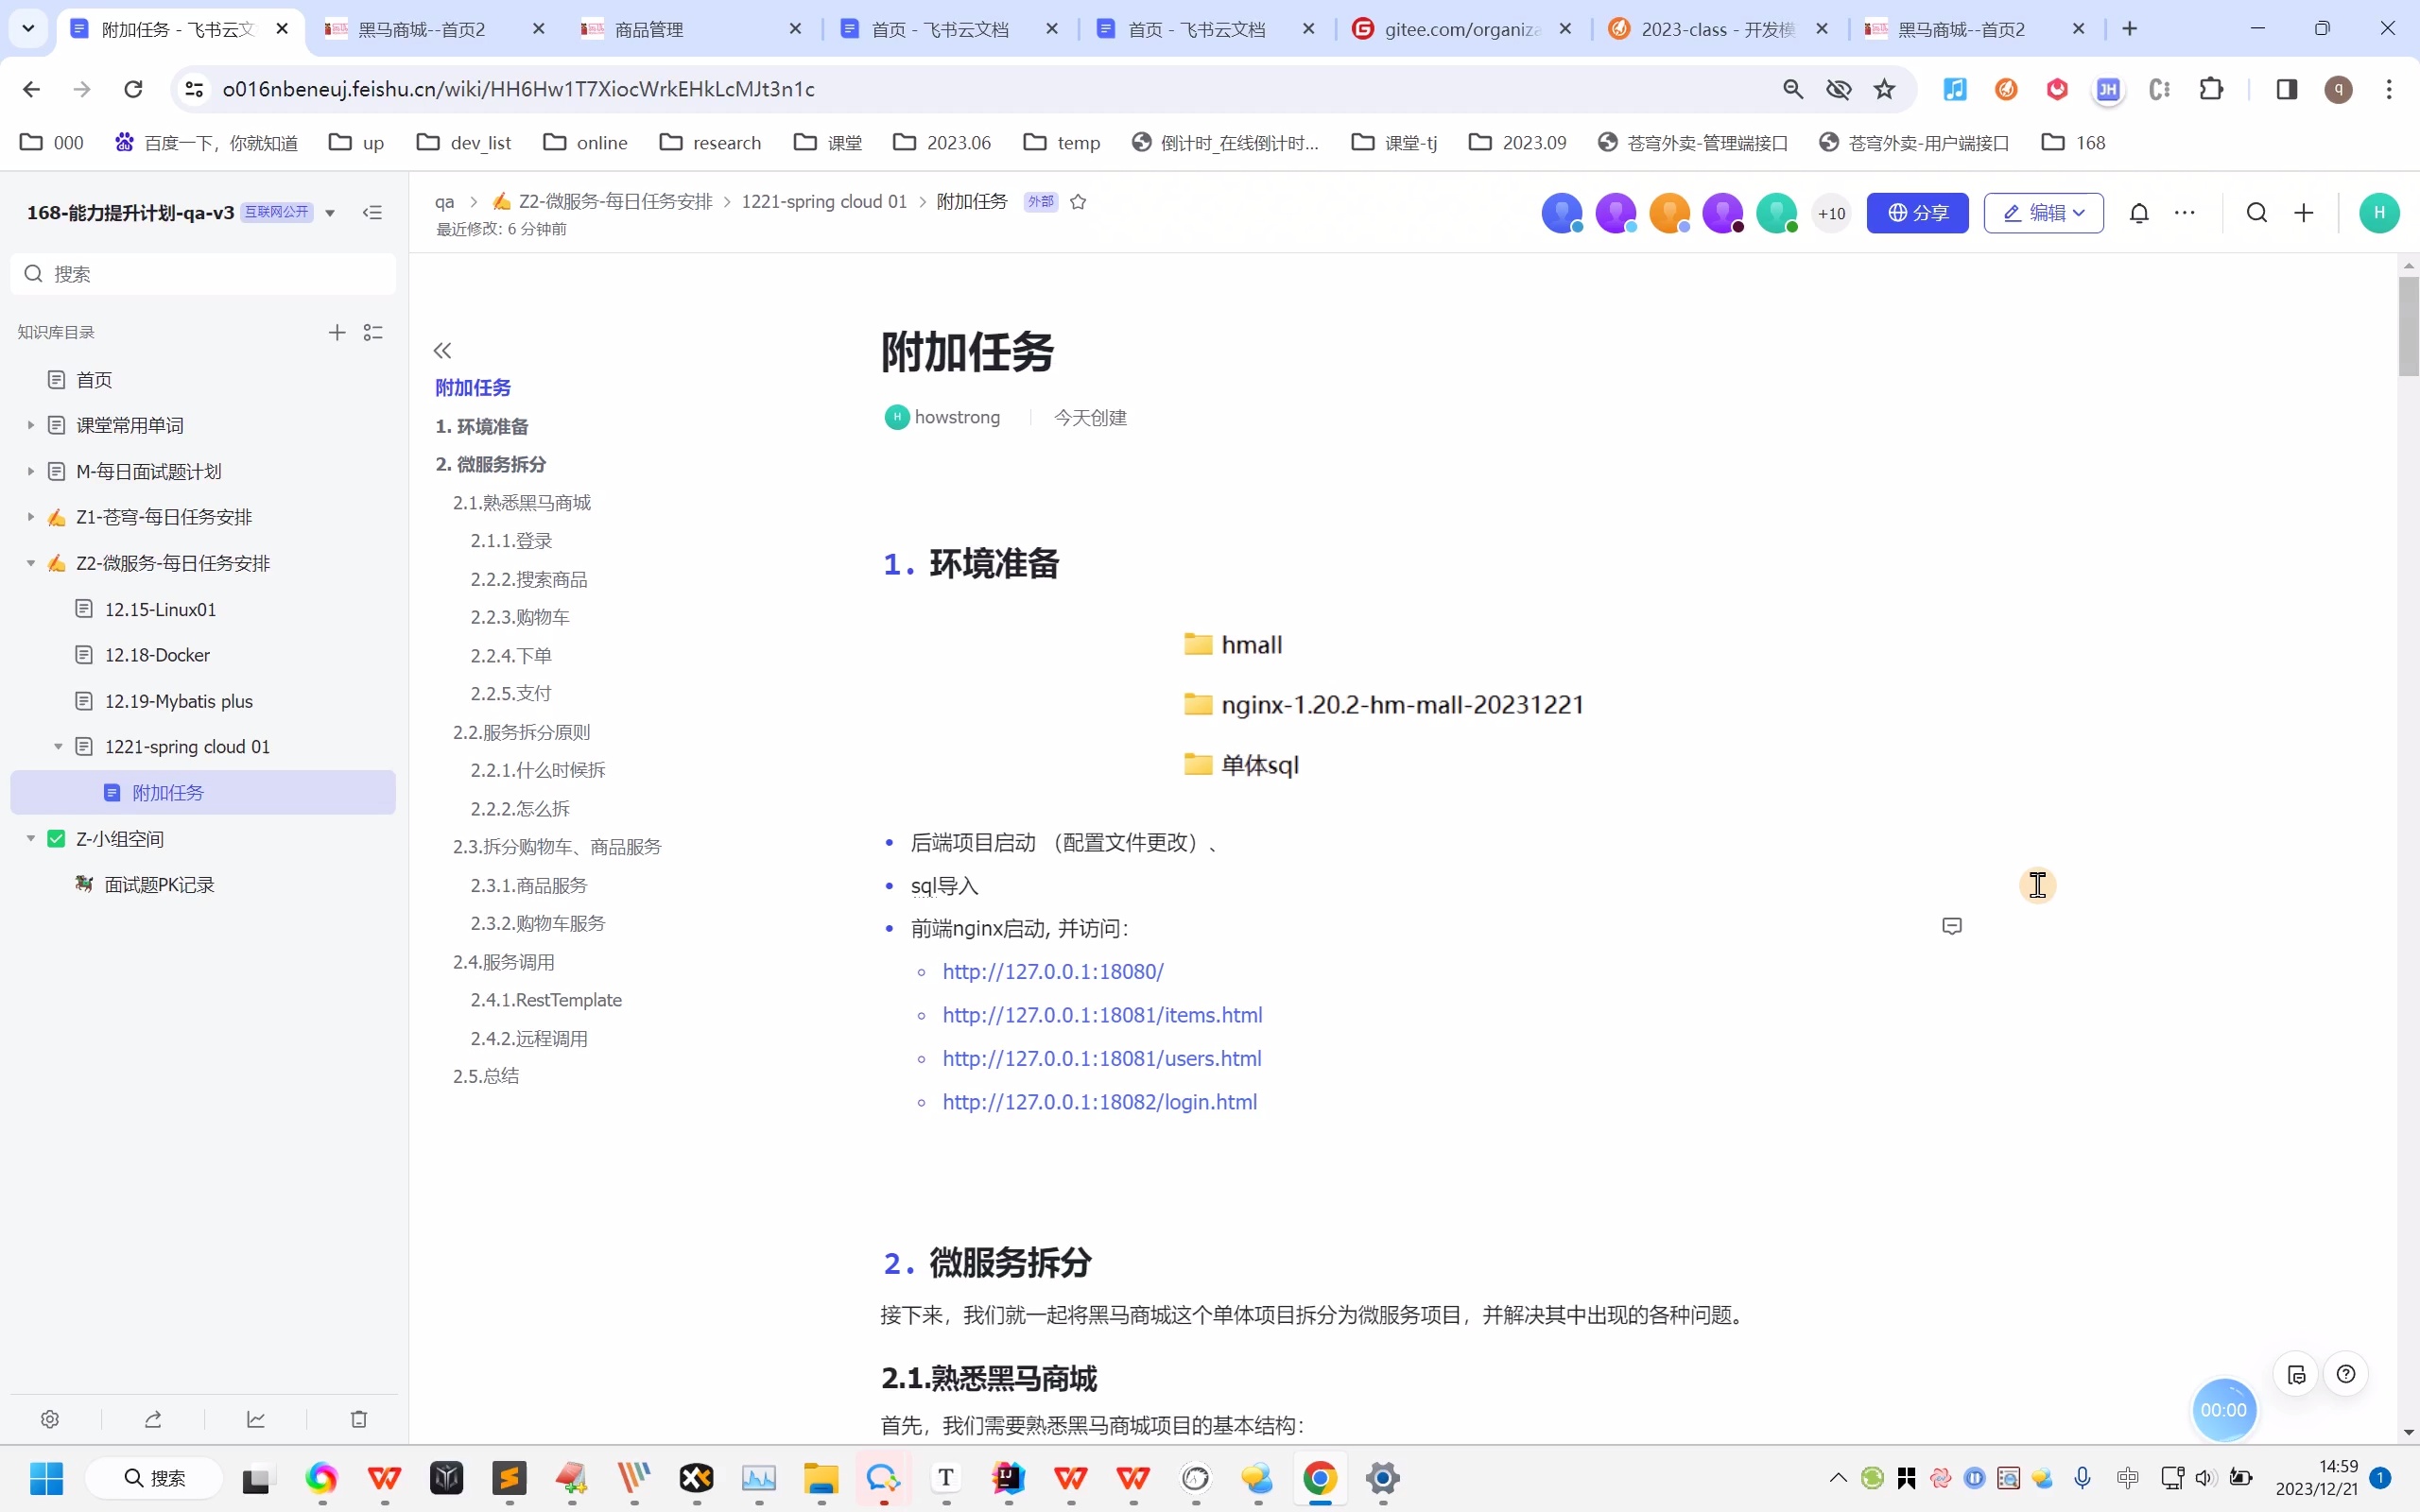This screenshot has width=2420, height=1512.
Task: Click the checkbox emblem on Z-小组空间
Action: (57, 838)
